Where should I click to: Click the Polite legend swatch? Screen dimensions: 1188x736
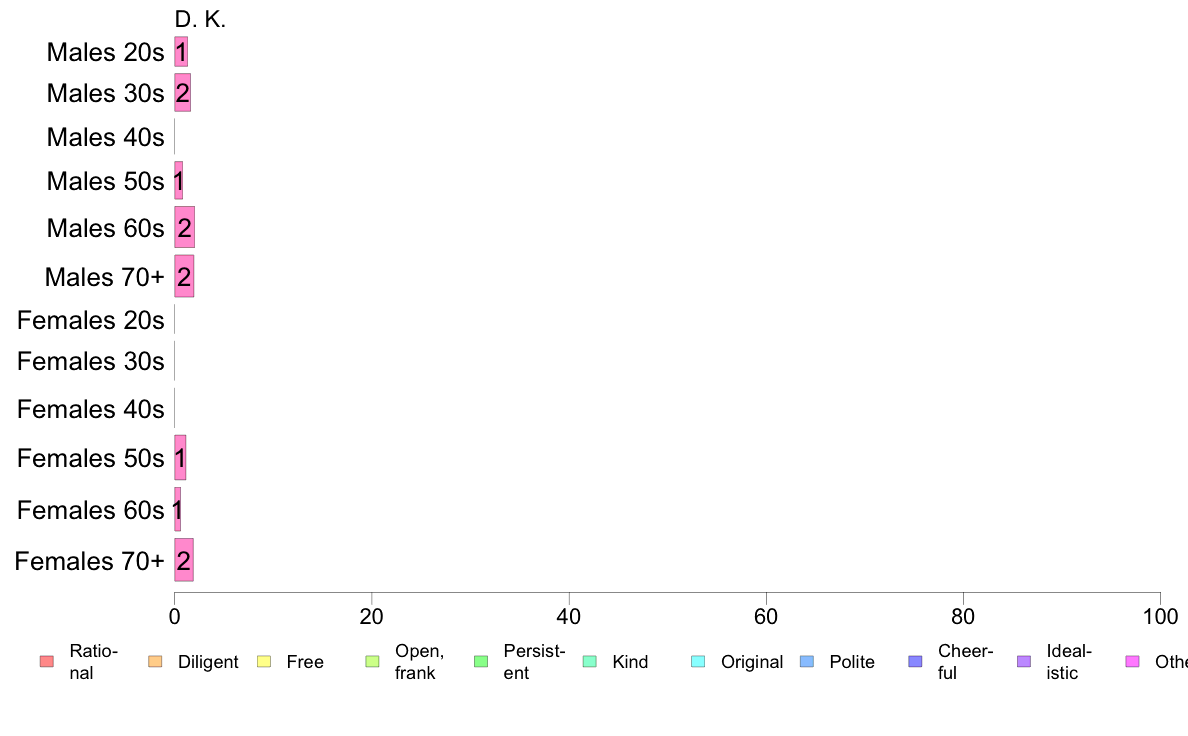(x=807, y=662)
